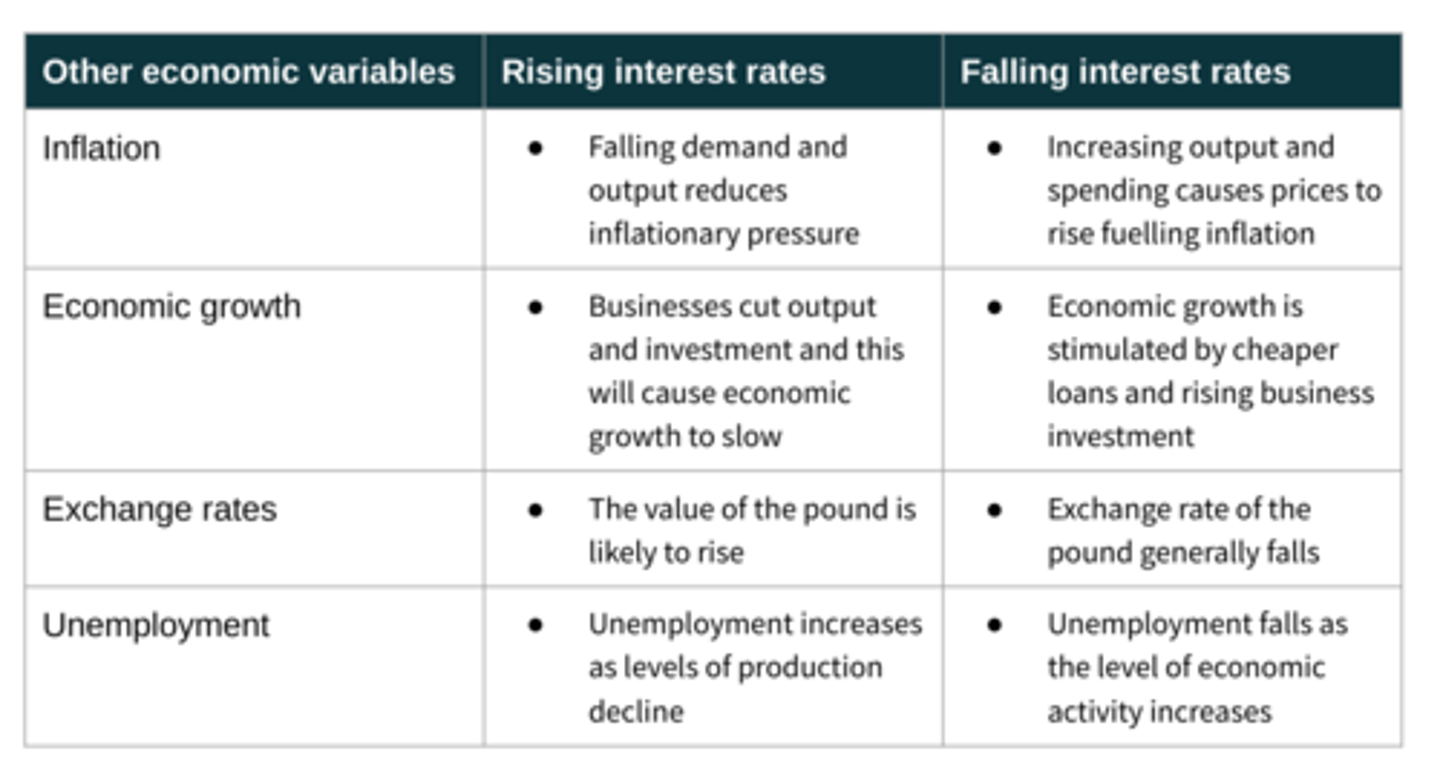Select the Unemployment row label
Viewport: 1440px width, 760px height.
point(156,626)
